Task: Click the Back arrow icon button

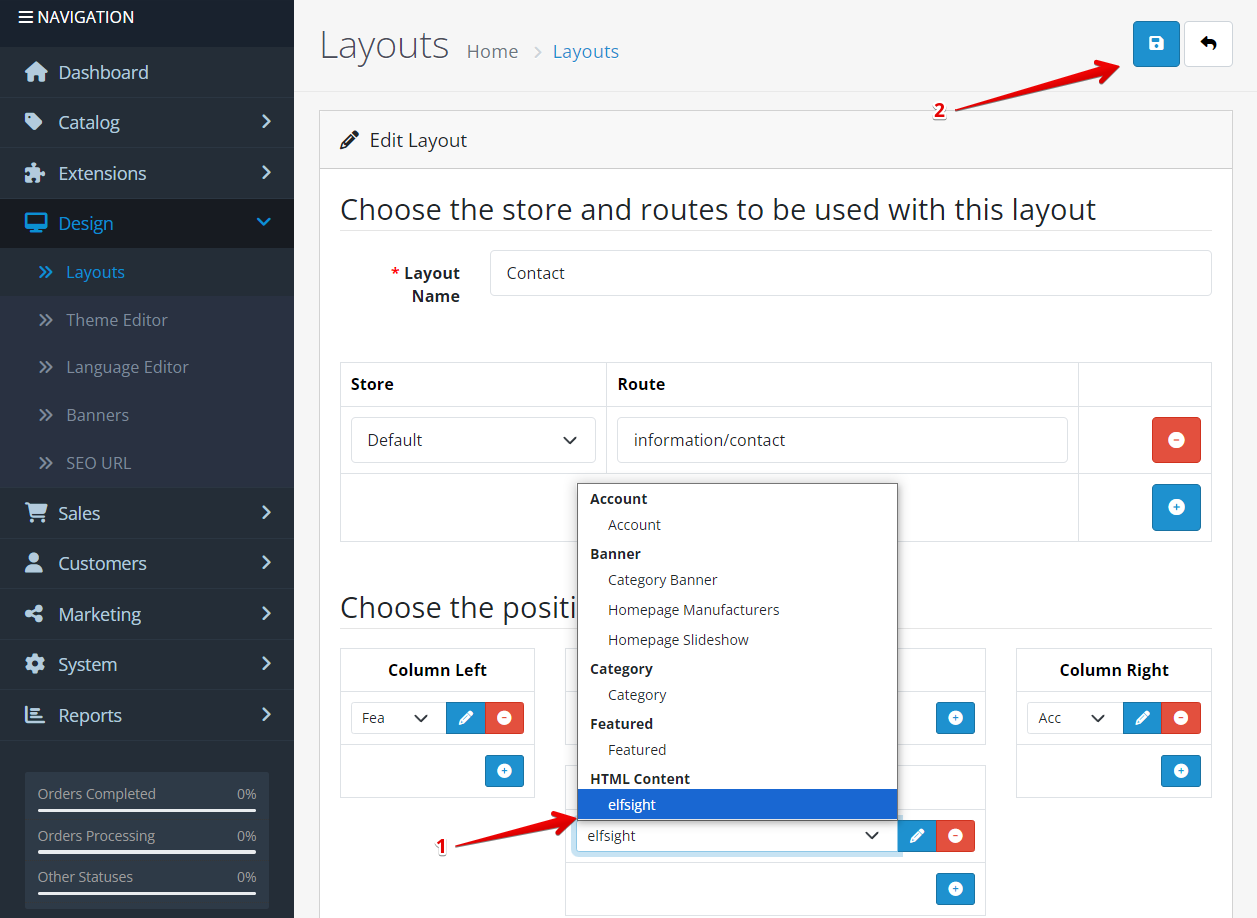Action: pyautogui.click(x=1208, y=44)
